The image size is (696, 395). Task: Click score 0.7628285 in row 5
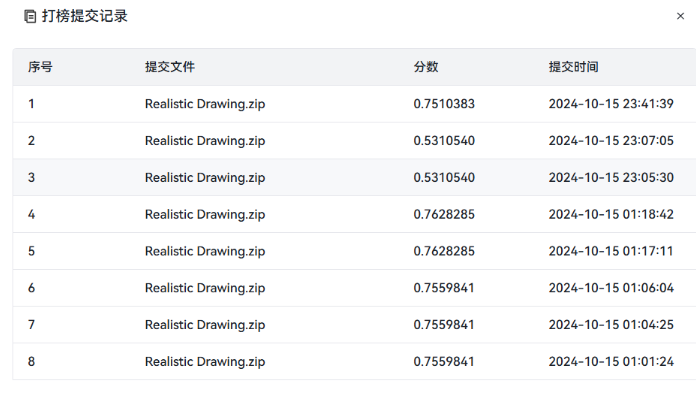pyautogui.click(x=444, y=251)
